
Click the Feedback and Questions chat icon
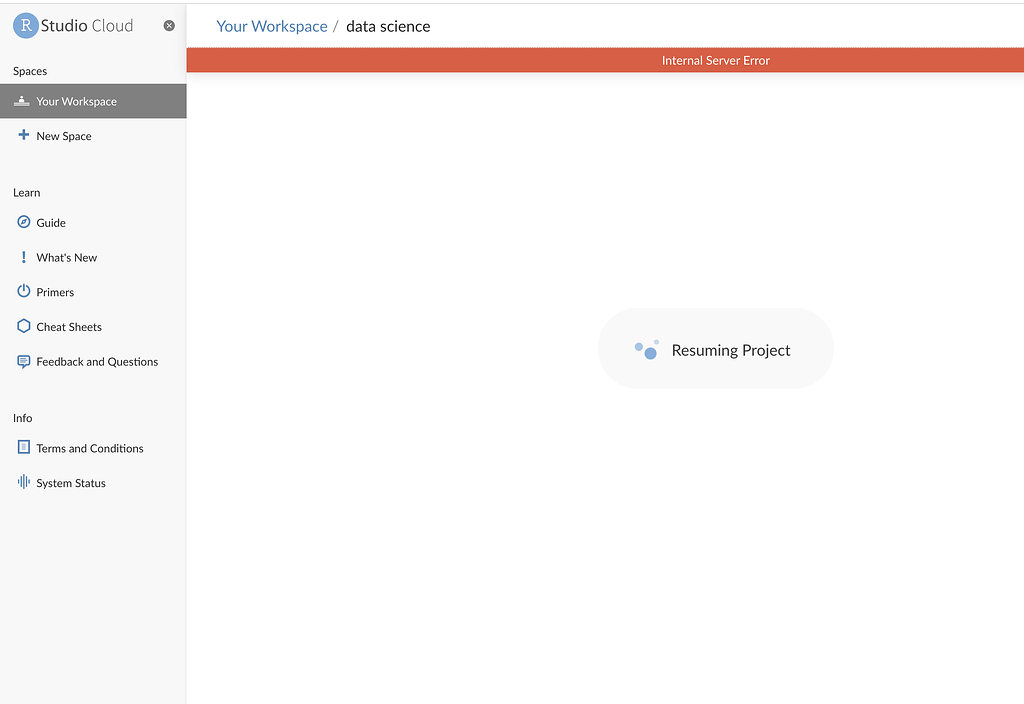[x=24, y=361]
